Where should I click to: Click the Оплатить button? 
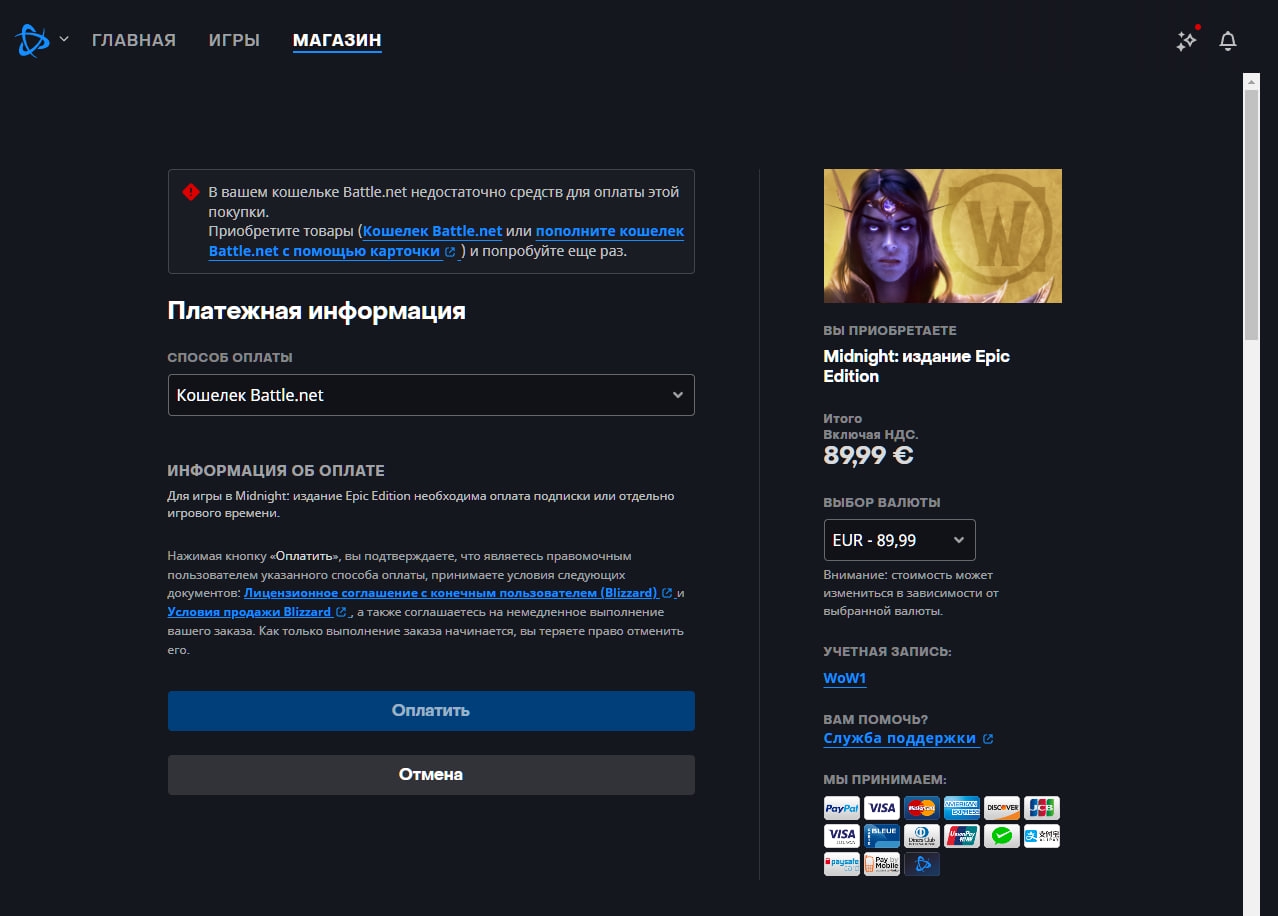click(x=431, y=711)
